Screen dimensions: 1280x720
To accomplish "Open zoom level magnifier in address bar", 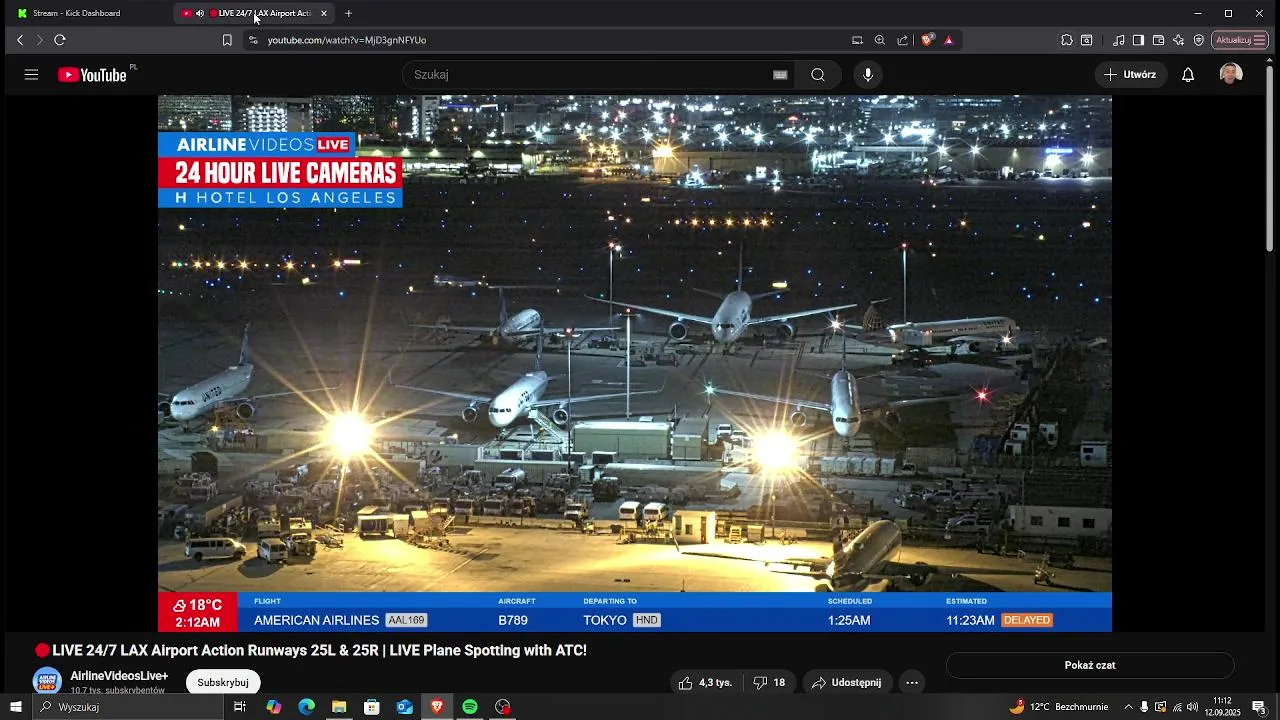I will pyautogui.click(x=880, y=40).
